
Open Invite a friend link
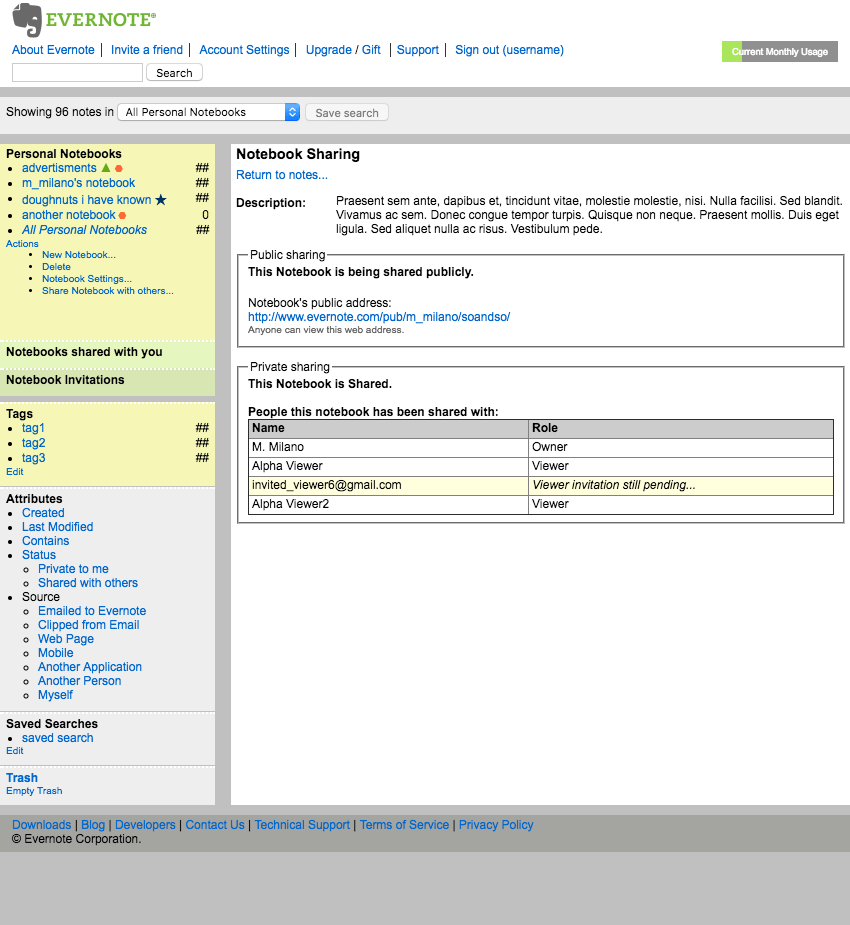147,50
